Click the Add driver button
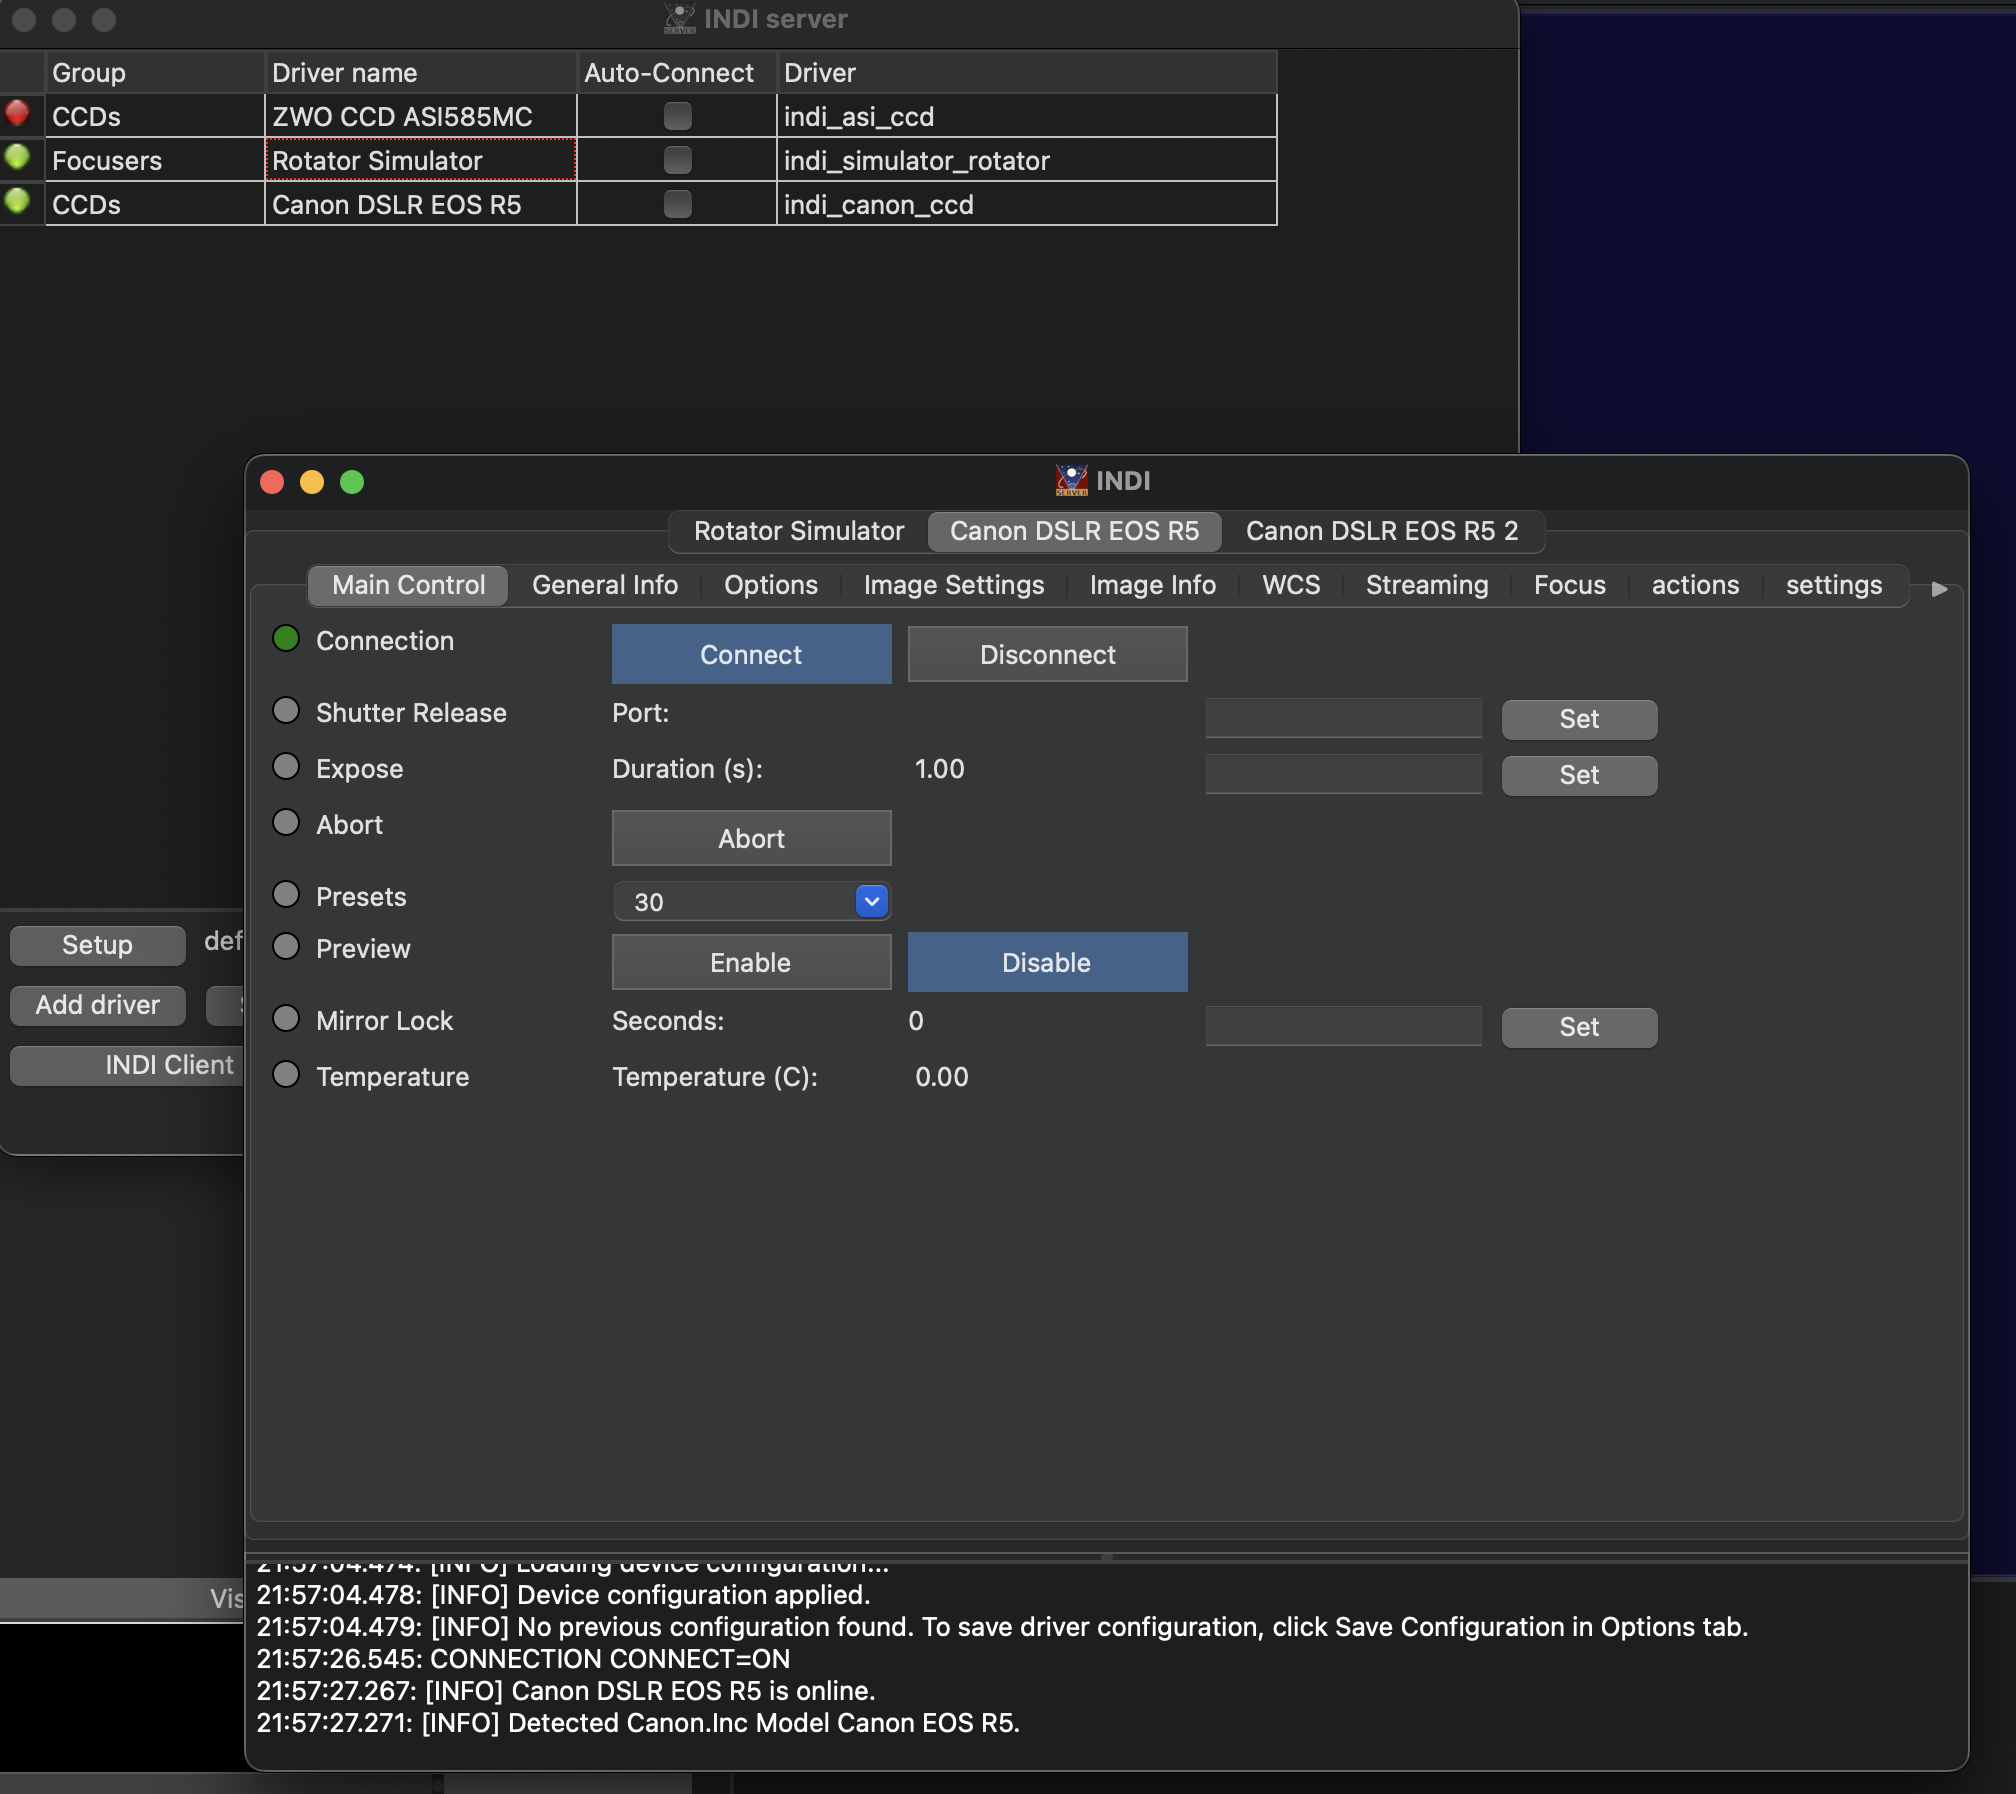The width and height of the screenshot is (2016, 1794). click(97, 1005)
